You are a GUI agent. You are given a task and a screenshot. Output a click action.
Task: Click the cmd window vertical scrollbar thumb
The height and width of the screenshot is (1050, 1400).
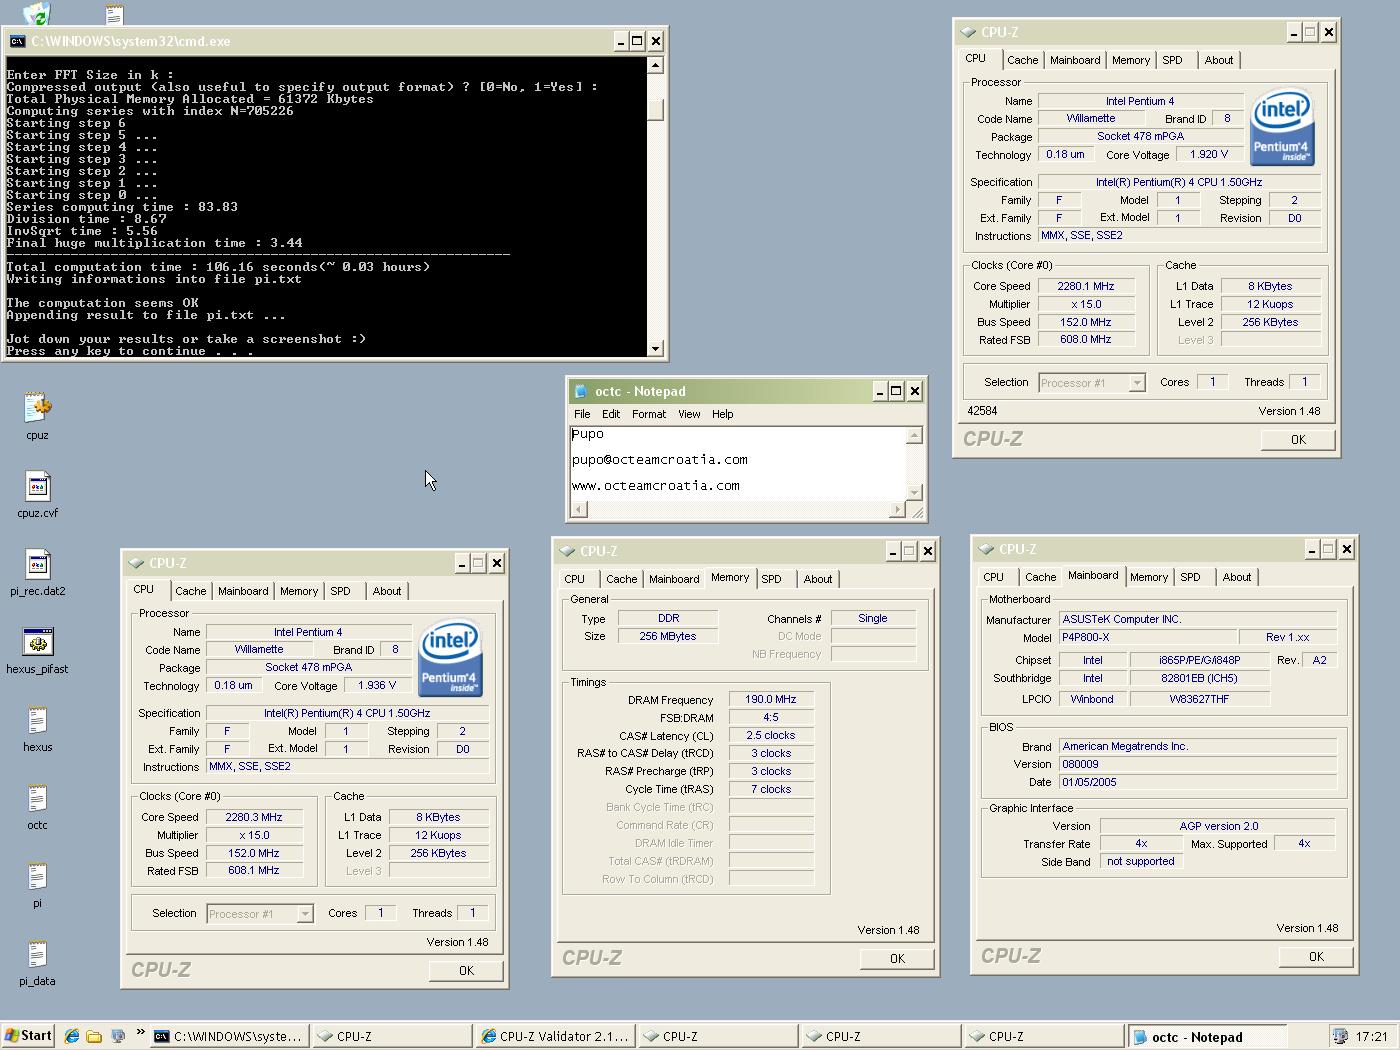coord(656,109)
